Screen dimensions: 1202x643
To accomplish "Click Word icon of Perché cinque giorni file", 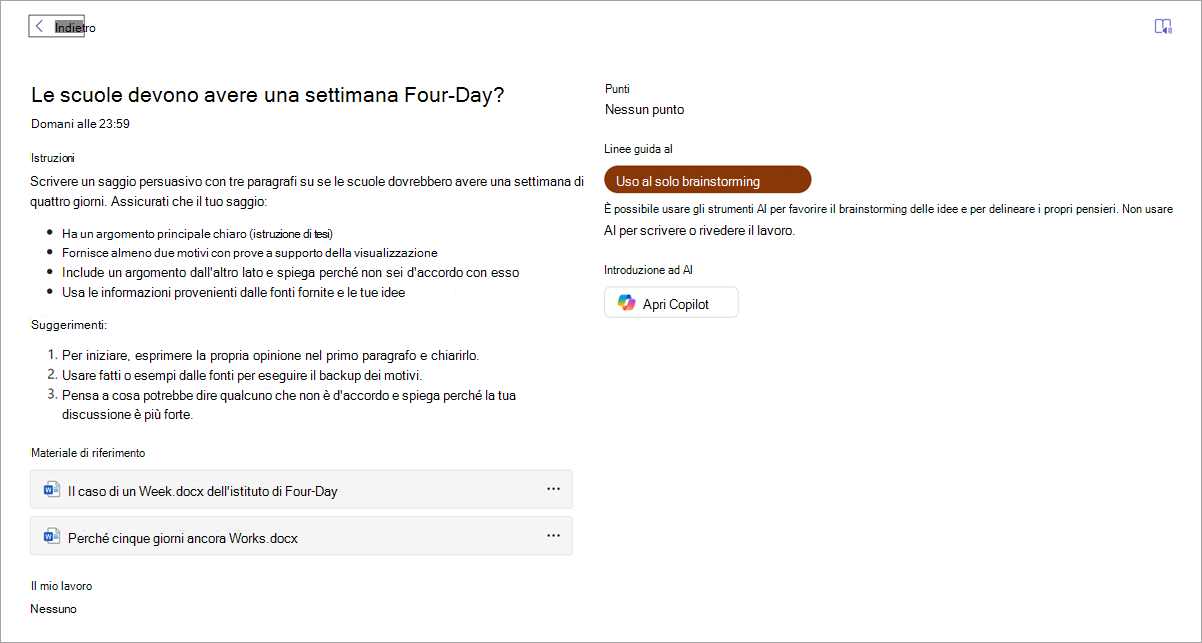I will coord(52,537).
